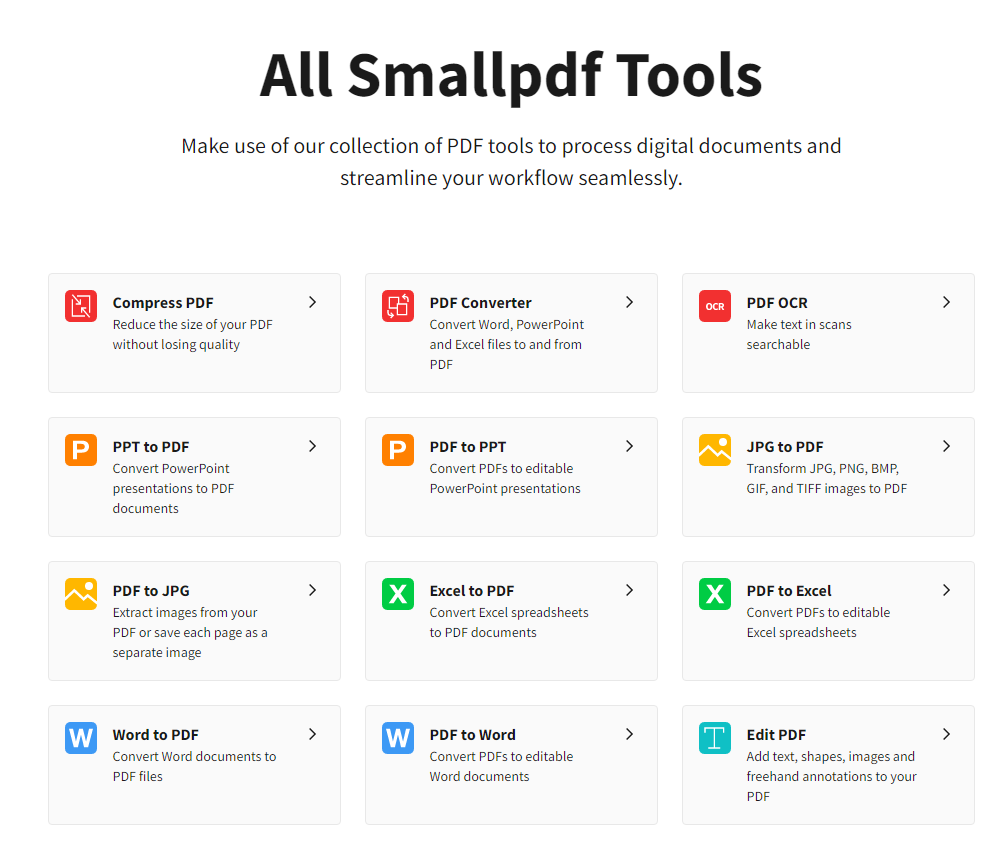The height and width of the screenshot is (844, 1006).
Task: Open the Word to PDF chevron arrow
Action: (312, 734)
